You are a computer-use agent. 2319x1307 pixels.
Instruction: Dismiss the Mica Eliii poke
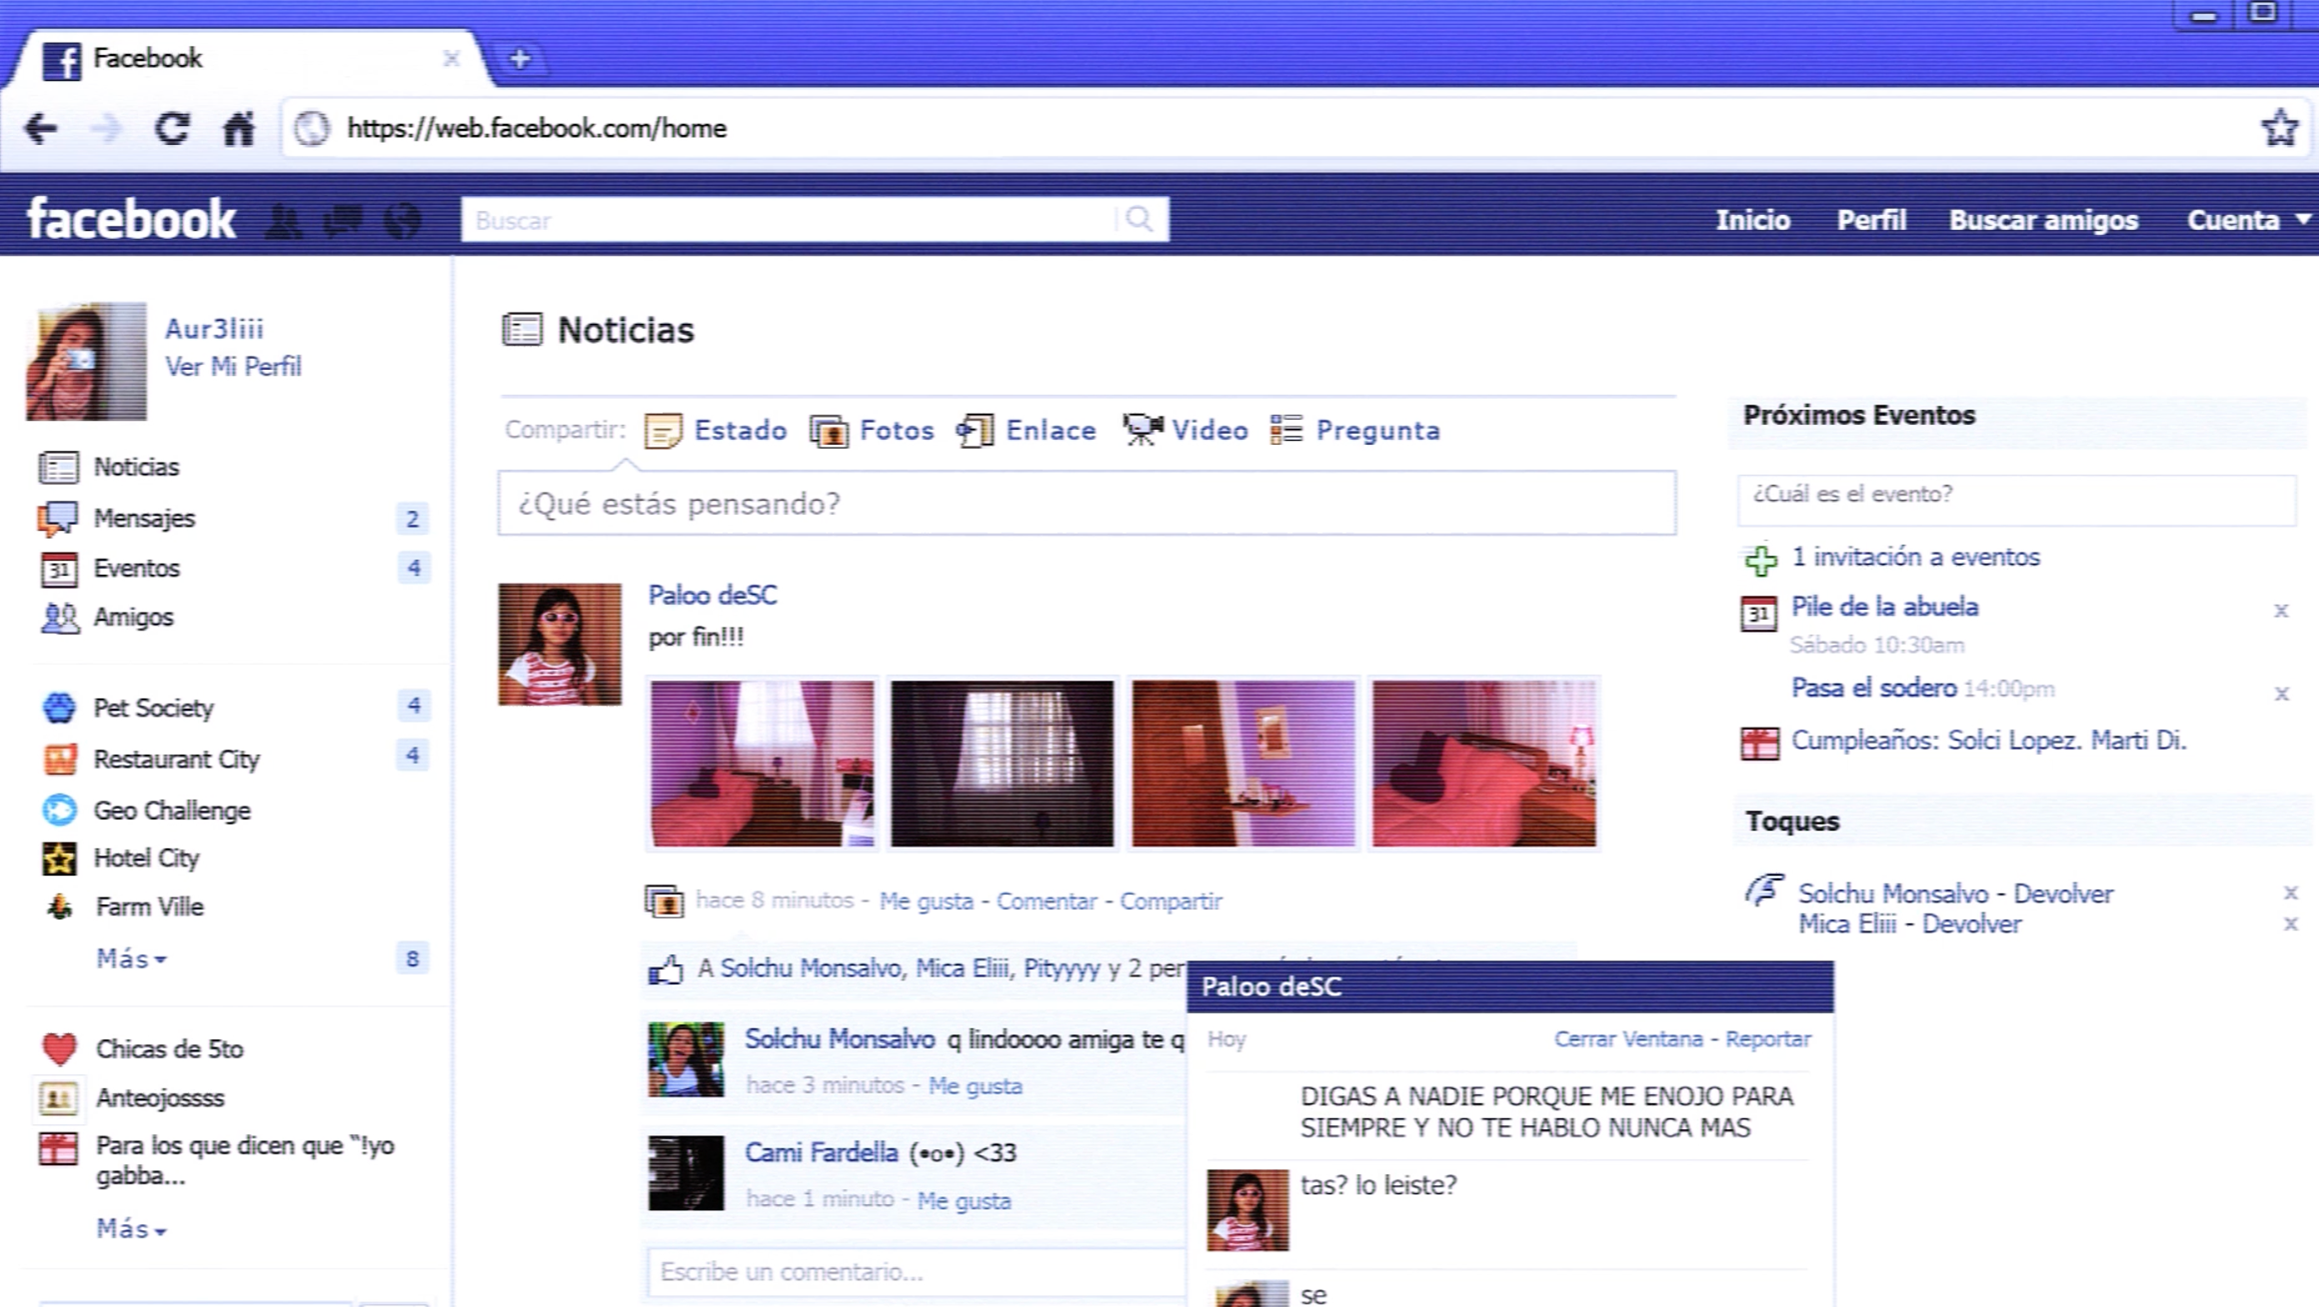(x=2290, y=924)
